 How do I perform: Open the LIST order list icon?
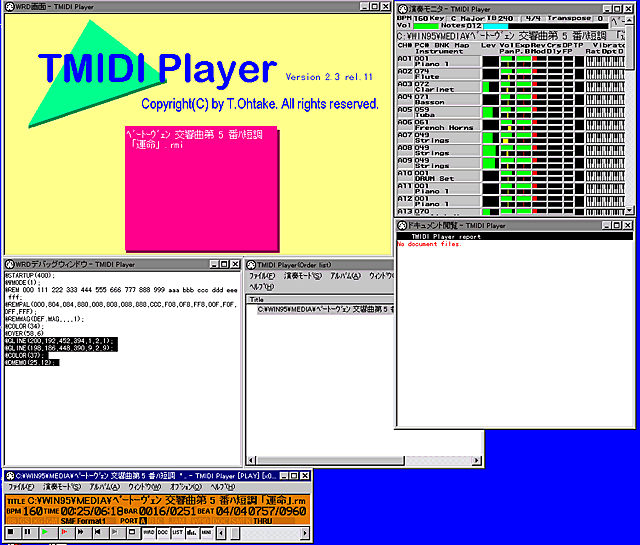coord(177,534)
